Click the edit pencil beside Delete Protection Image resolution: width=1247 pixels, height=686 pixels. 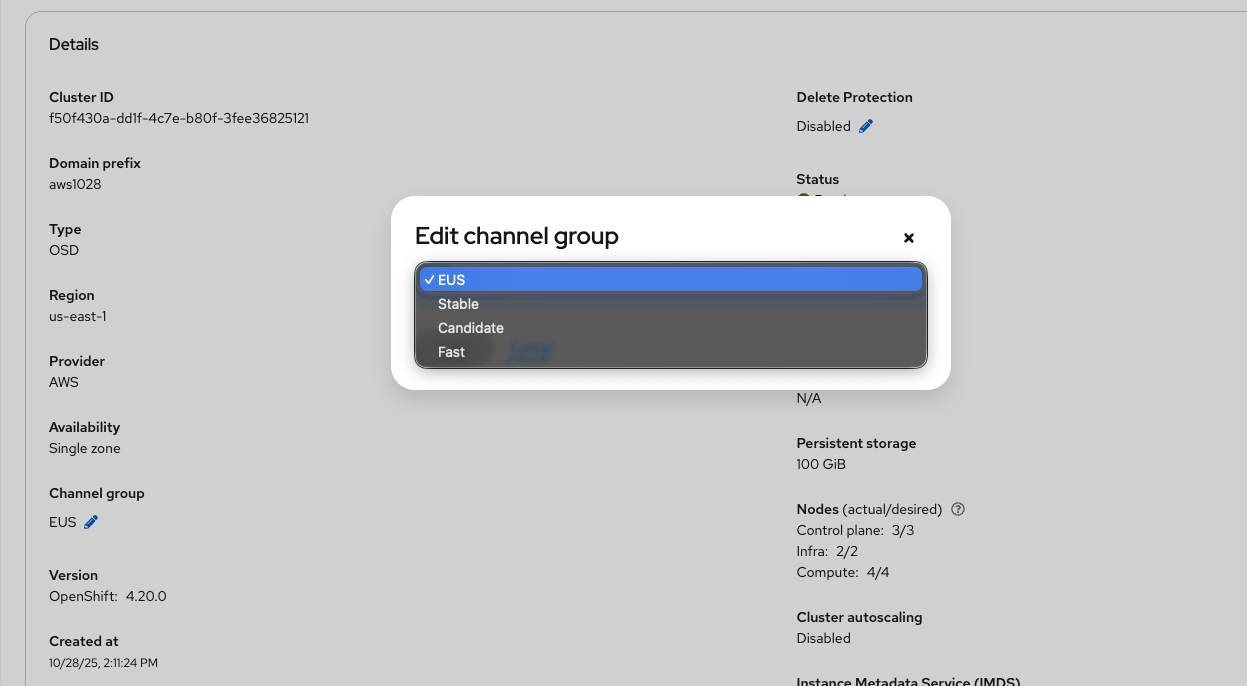(x=866, y=126)
